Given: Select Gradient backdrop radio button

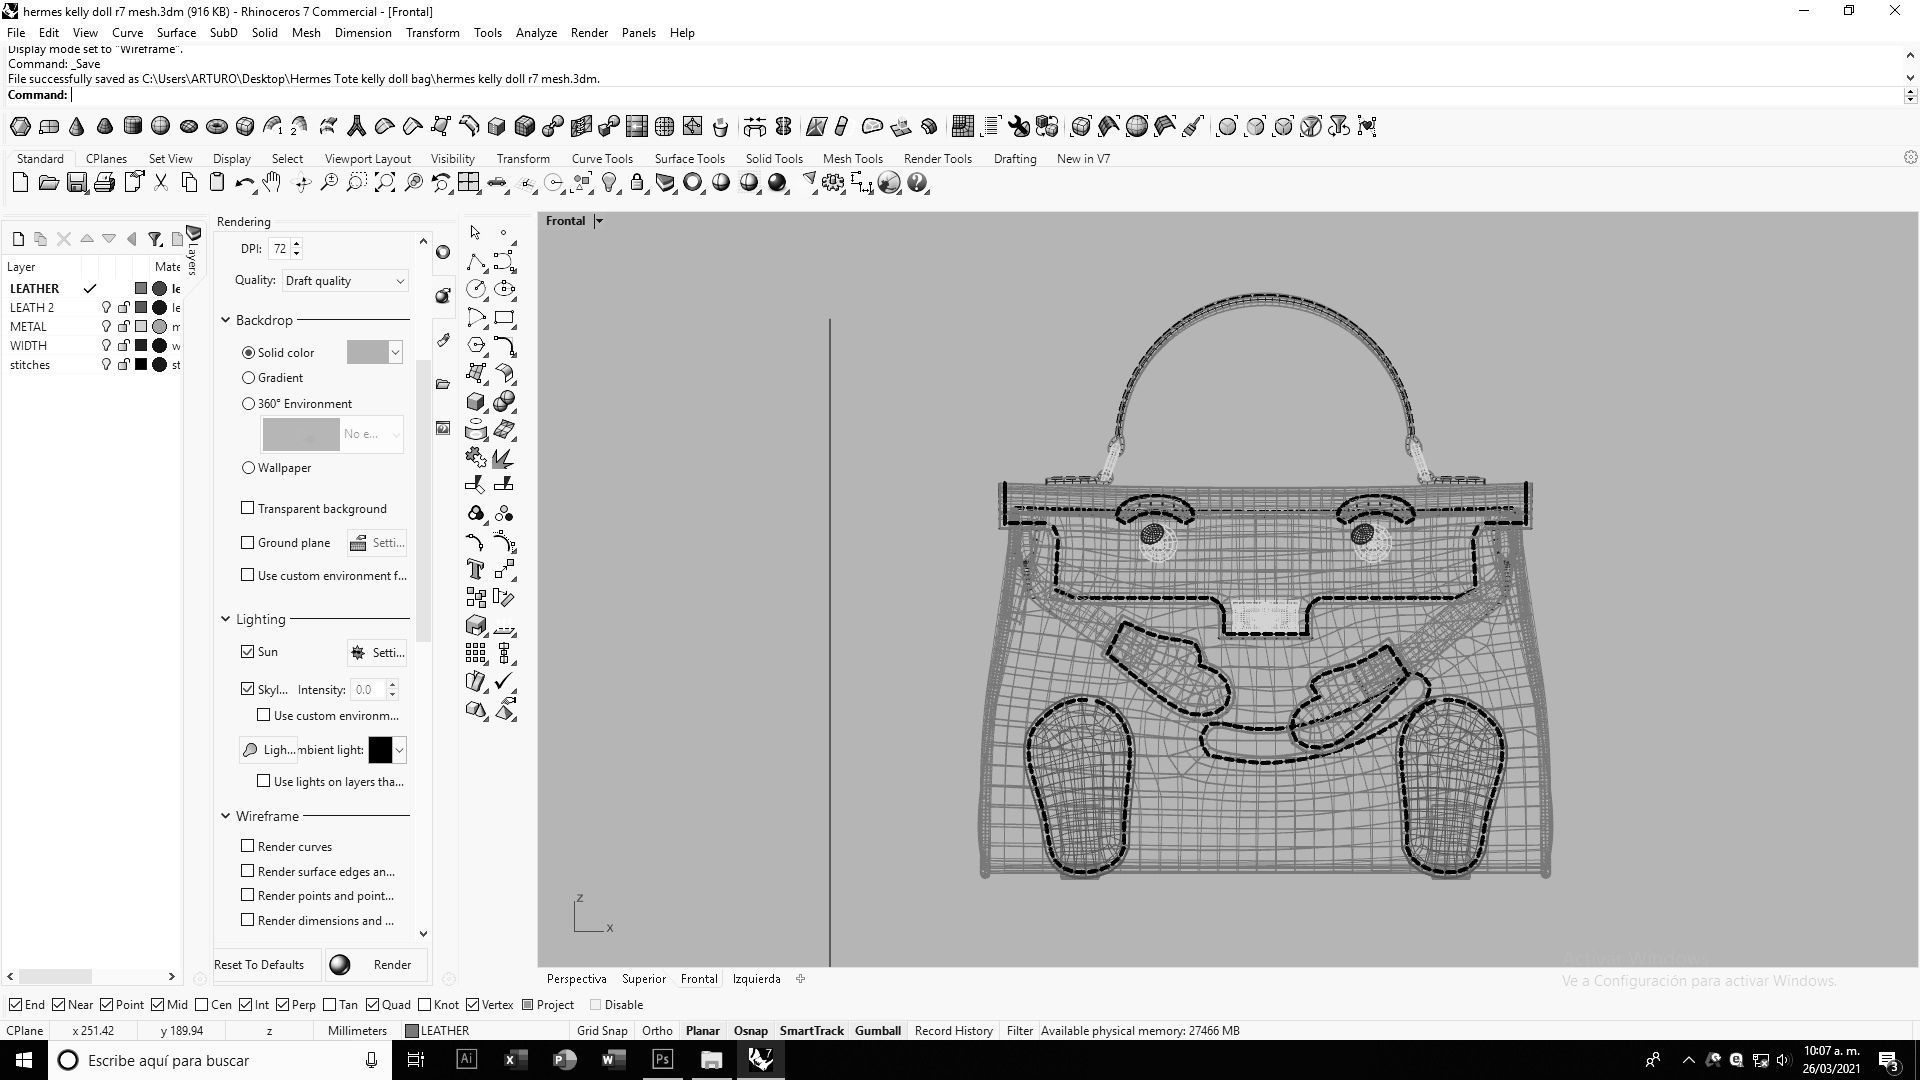Looking at the screenshot, I should tap(248, 378).
